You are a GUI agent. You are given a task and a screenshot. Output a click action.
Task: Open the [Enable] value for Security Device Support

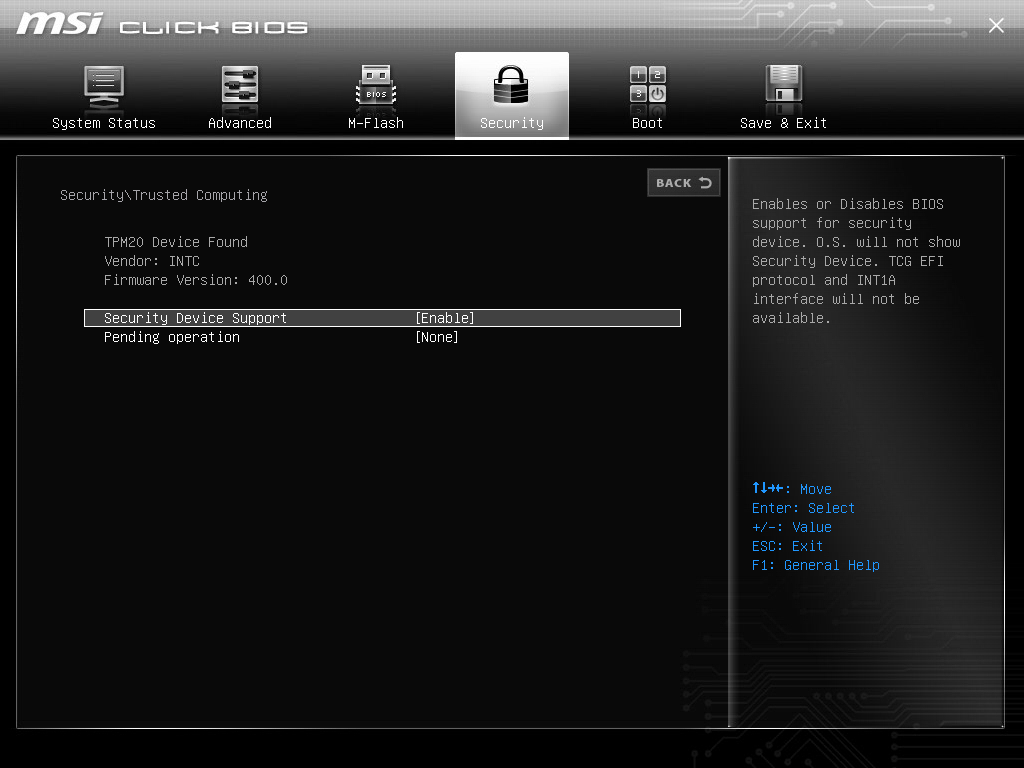(445, 318)
